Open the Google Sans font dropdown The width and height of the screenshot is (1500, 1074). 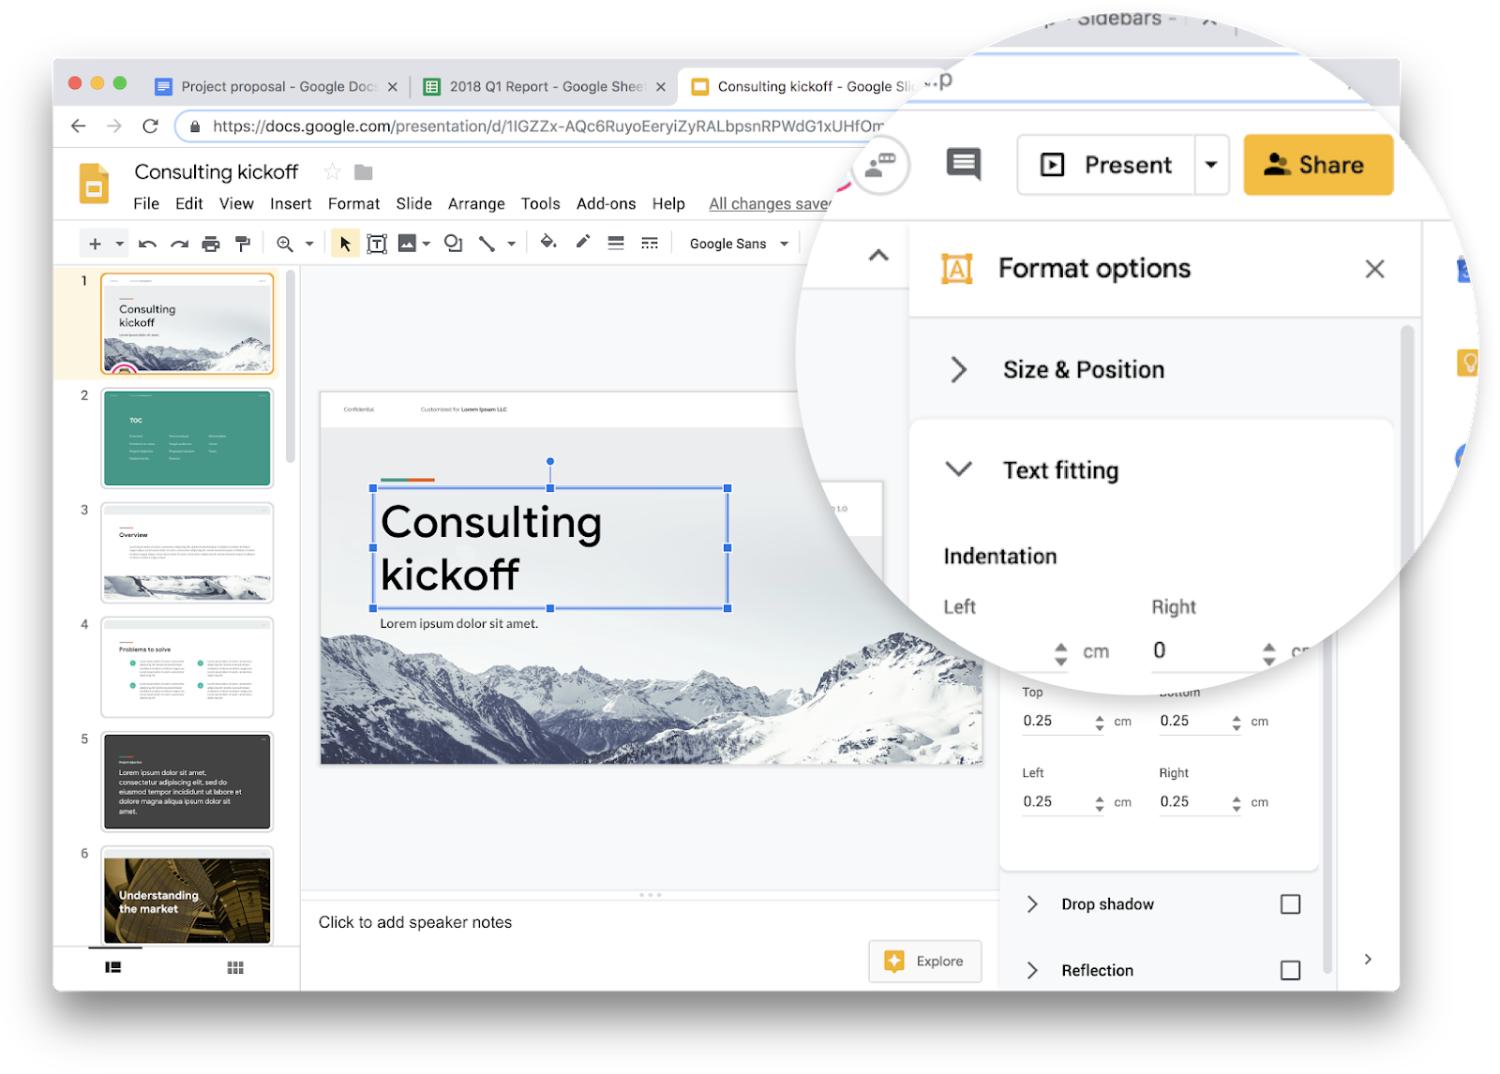pyautogui.click(x=738, y=244)
